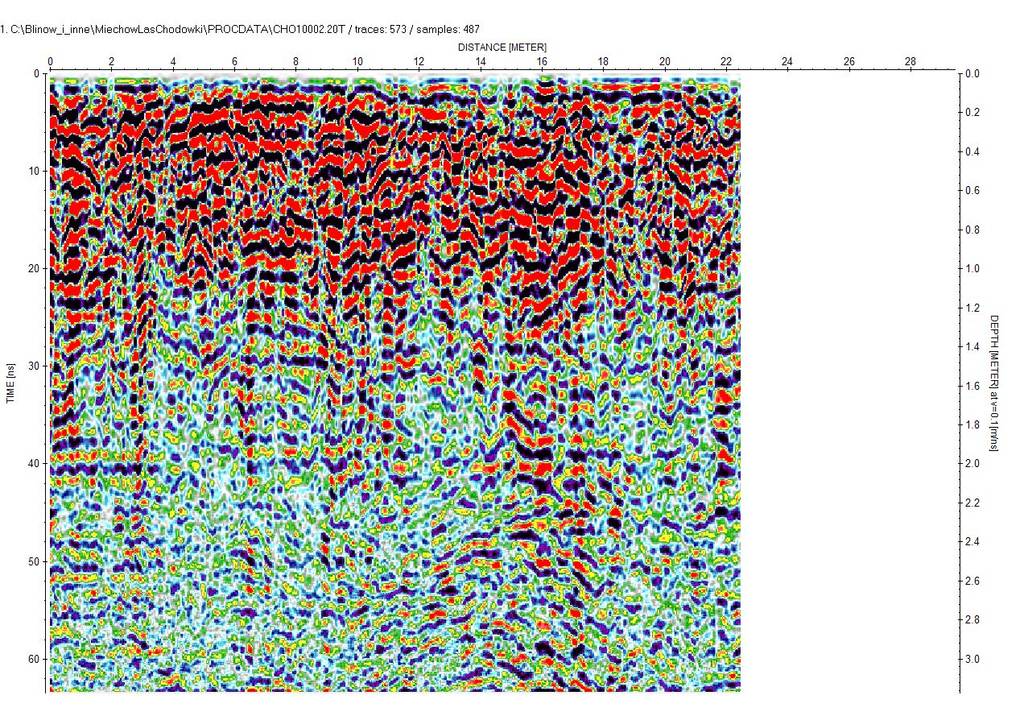Click the 30 tick on time axis
Viewport: 1024px width, 712px height.
[34, 366]
